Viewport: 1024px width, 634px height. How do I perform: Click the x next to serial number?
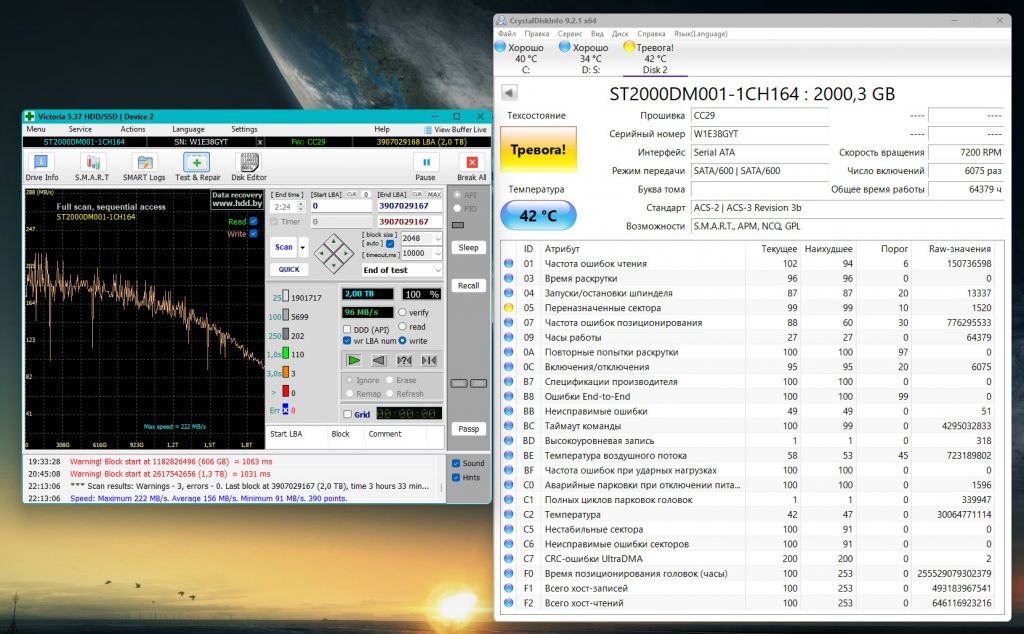coord(260,142)
